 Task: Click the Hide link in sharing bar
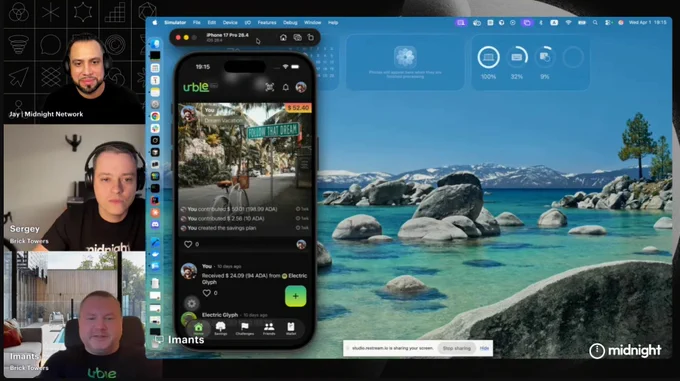[x=484, y=348]
